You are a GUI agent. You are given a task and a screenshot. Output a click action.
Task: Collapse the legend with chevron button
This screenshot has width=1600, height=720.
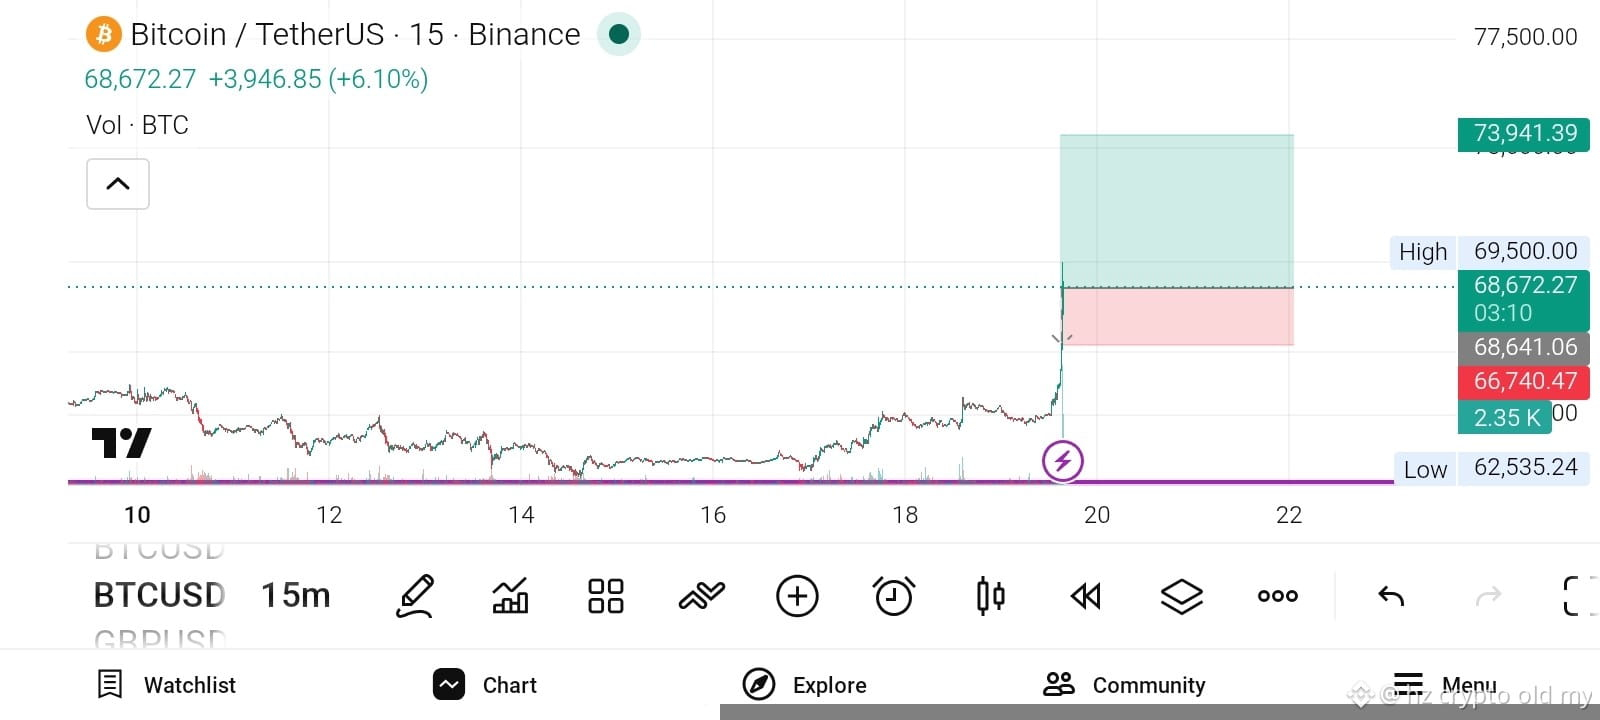(x=118, y=184)
